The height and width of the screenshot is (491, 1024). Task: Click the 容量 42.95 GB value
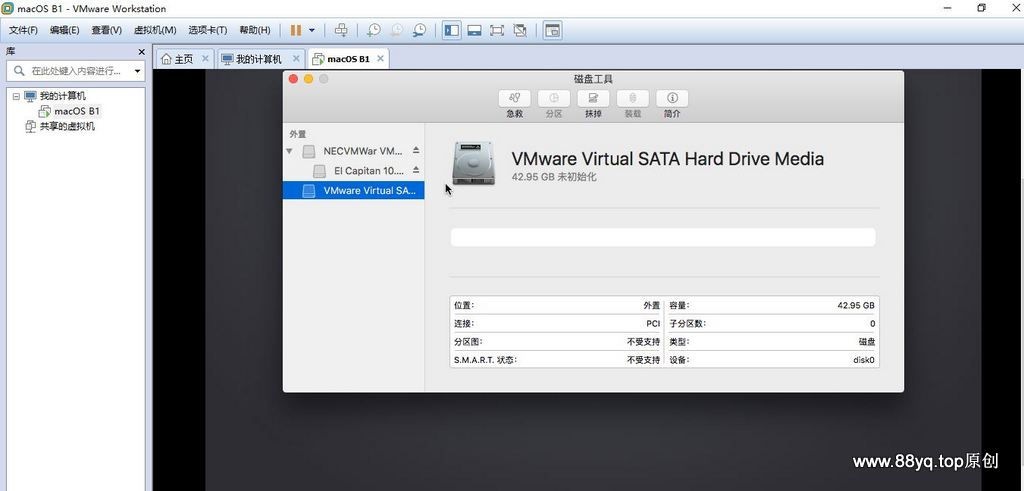[856, 305]
